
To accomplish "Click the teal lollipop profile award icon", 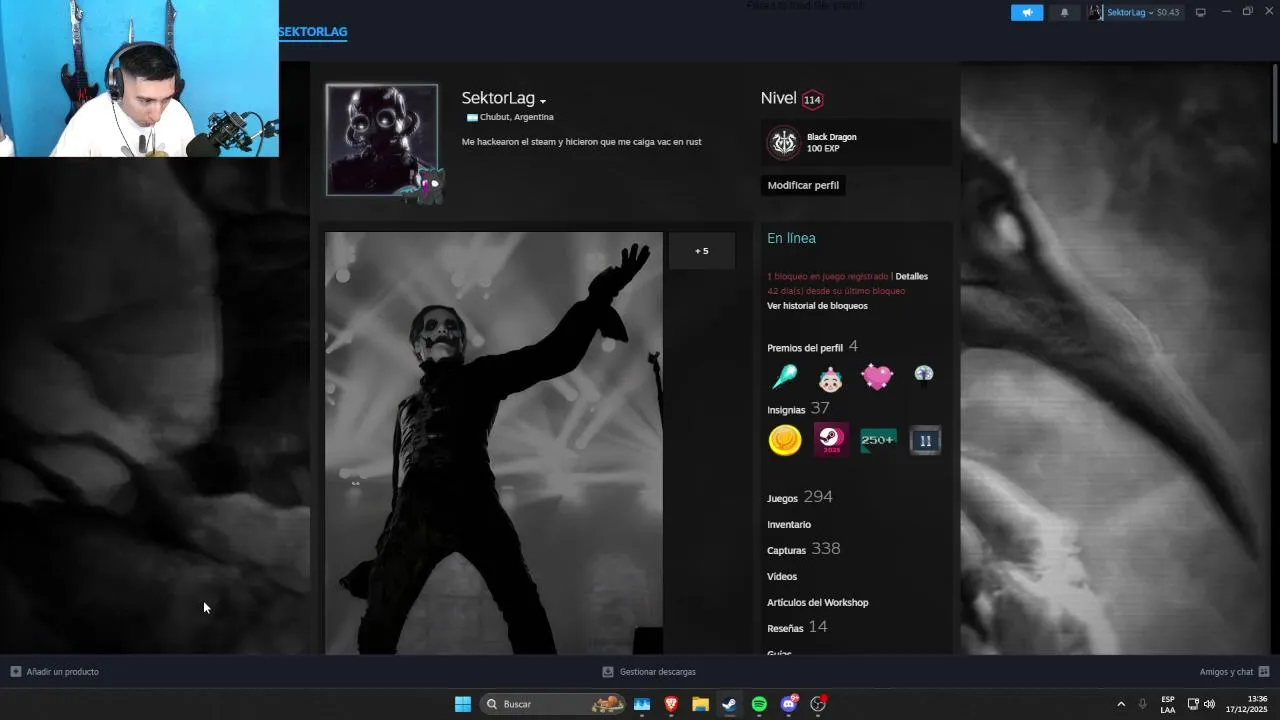I will (x=785, y=377).
